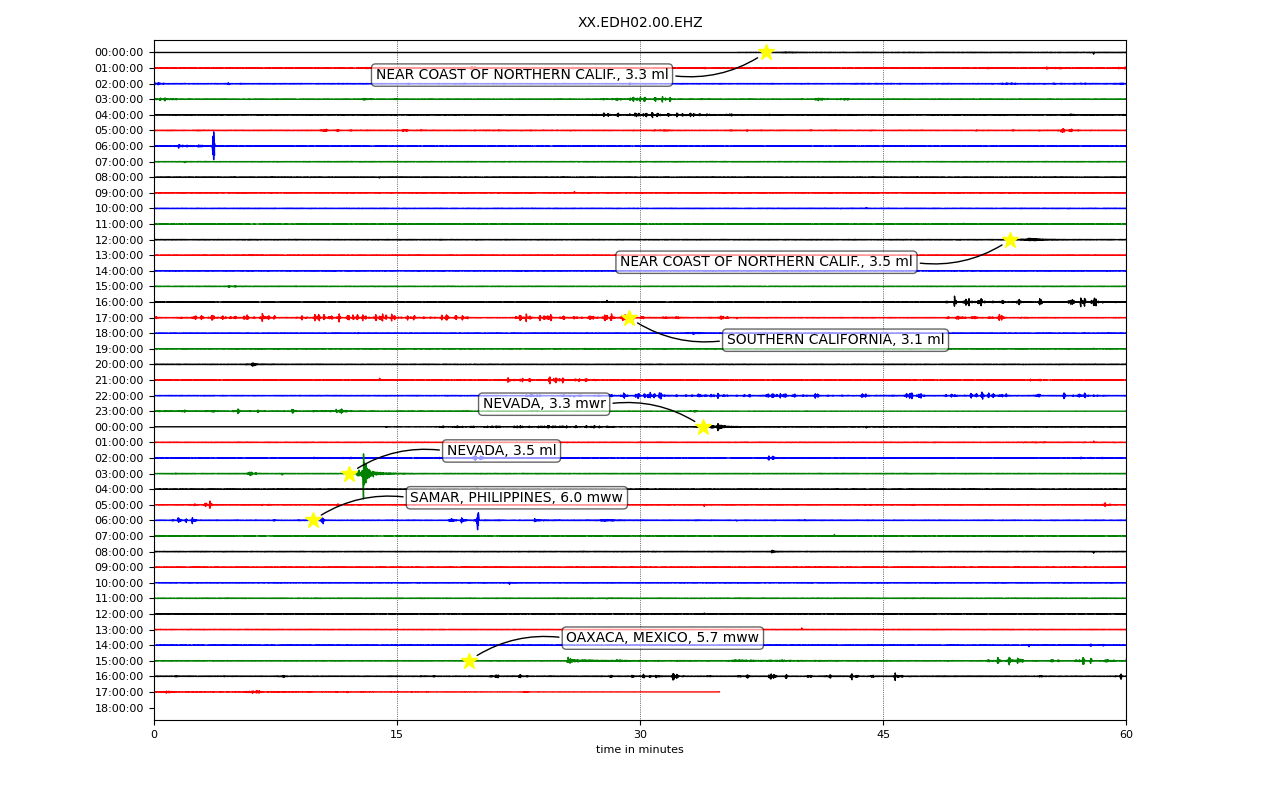
Task: Select the NEAR COAST OF NORTHERN CALIF., 3.5 ml label
Action: 766,262
